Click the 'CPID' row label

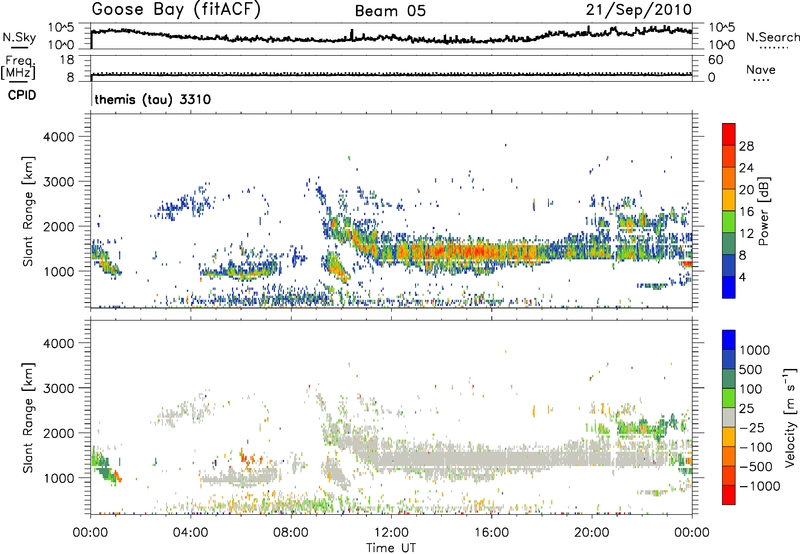point(22,95)
